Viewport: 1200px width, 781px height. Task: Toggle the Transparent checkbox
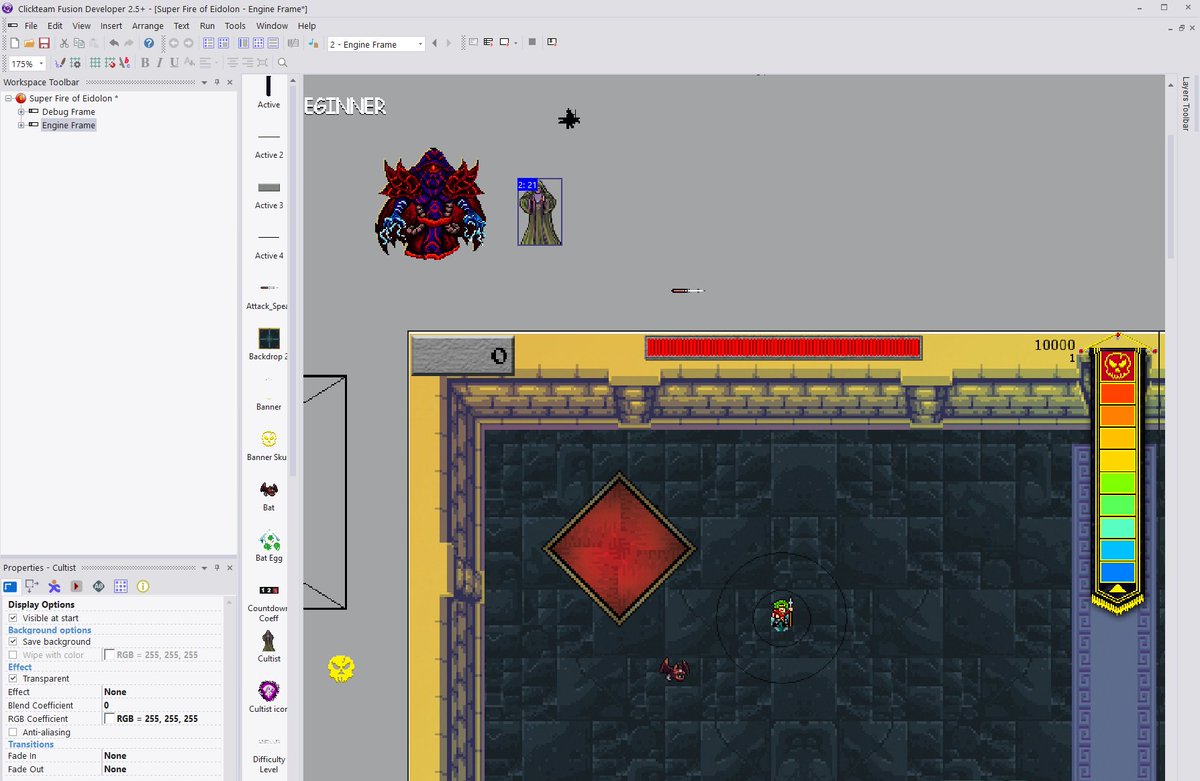coord(13,679)
